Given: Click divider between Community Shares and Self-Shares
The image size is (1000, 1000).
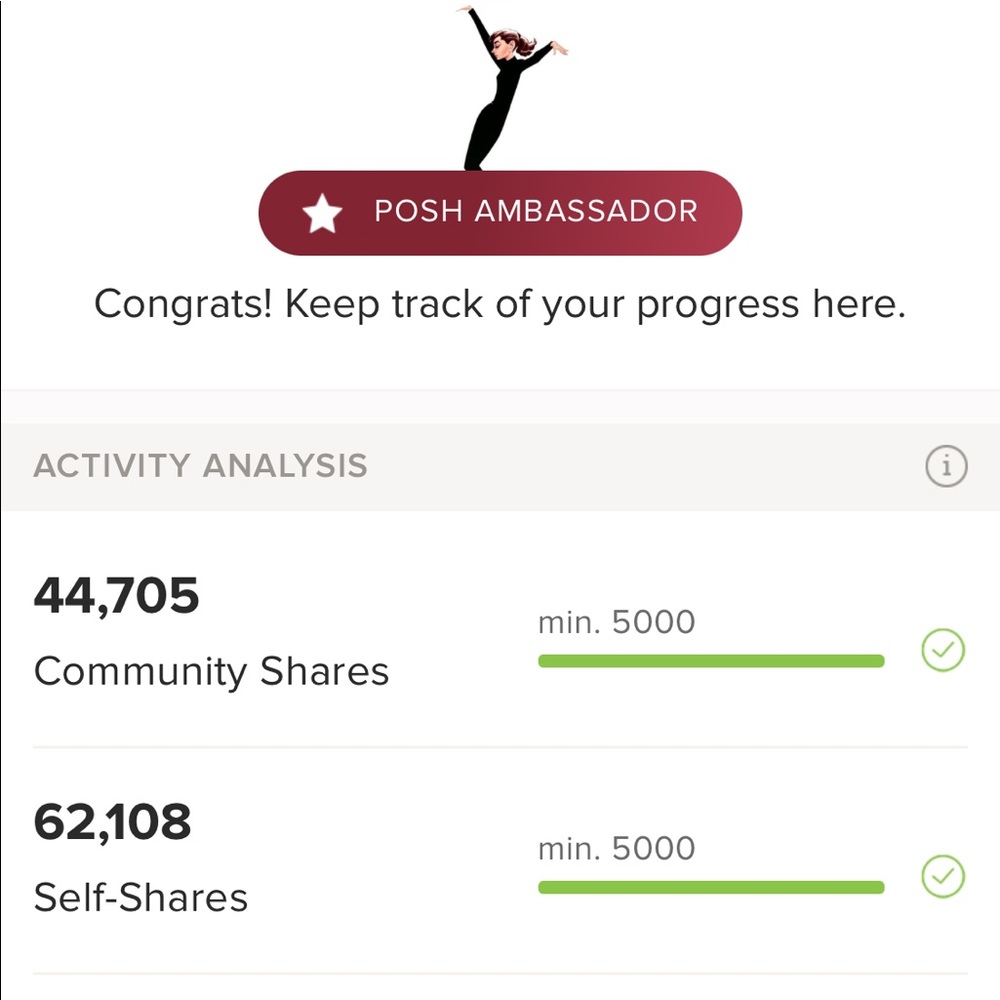Looking at the screenshot, I should tap(500, 747).
